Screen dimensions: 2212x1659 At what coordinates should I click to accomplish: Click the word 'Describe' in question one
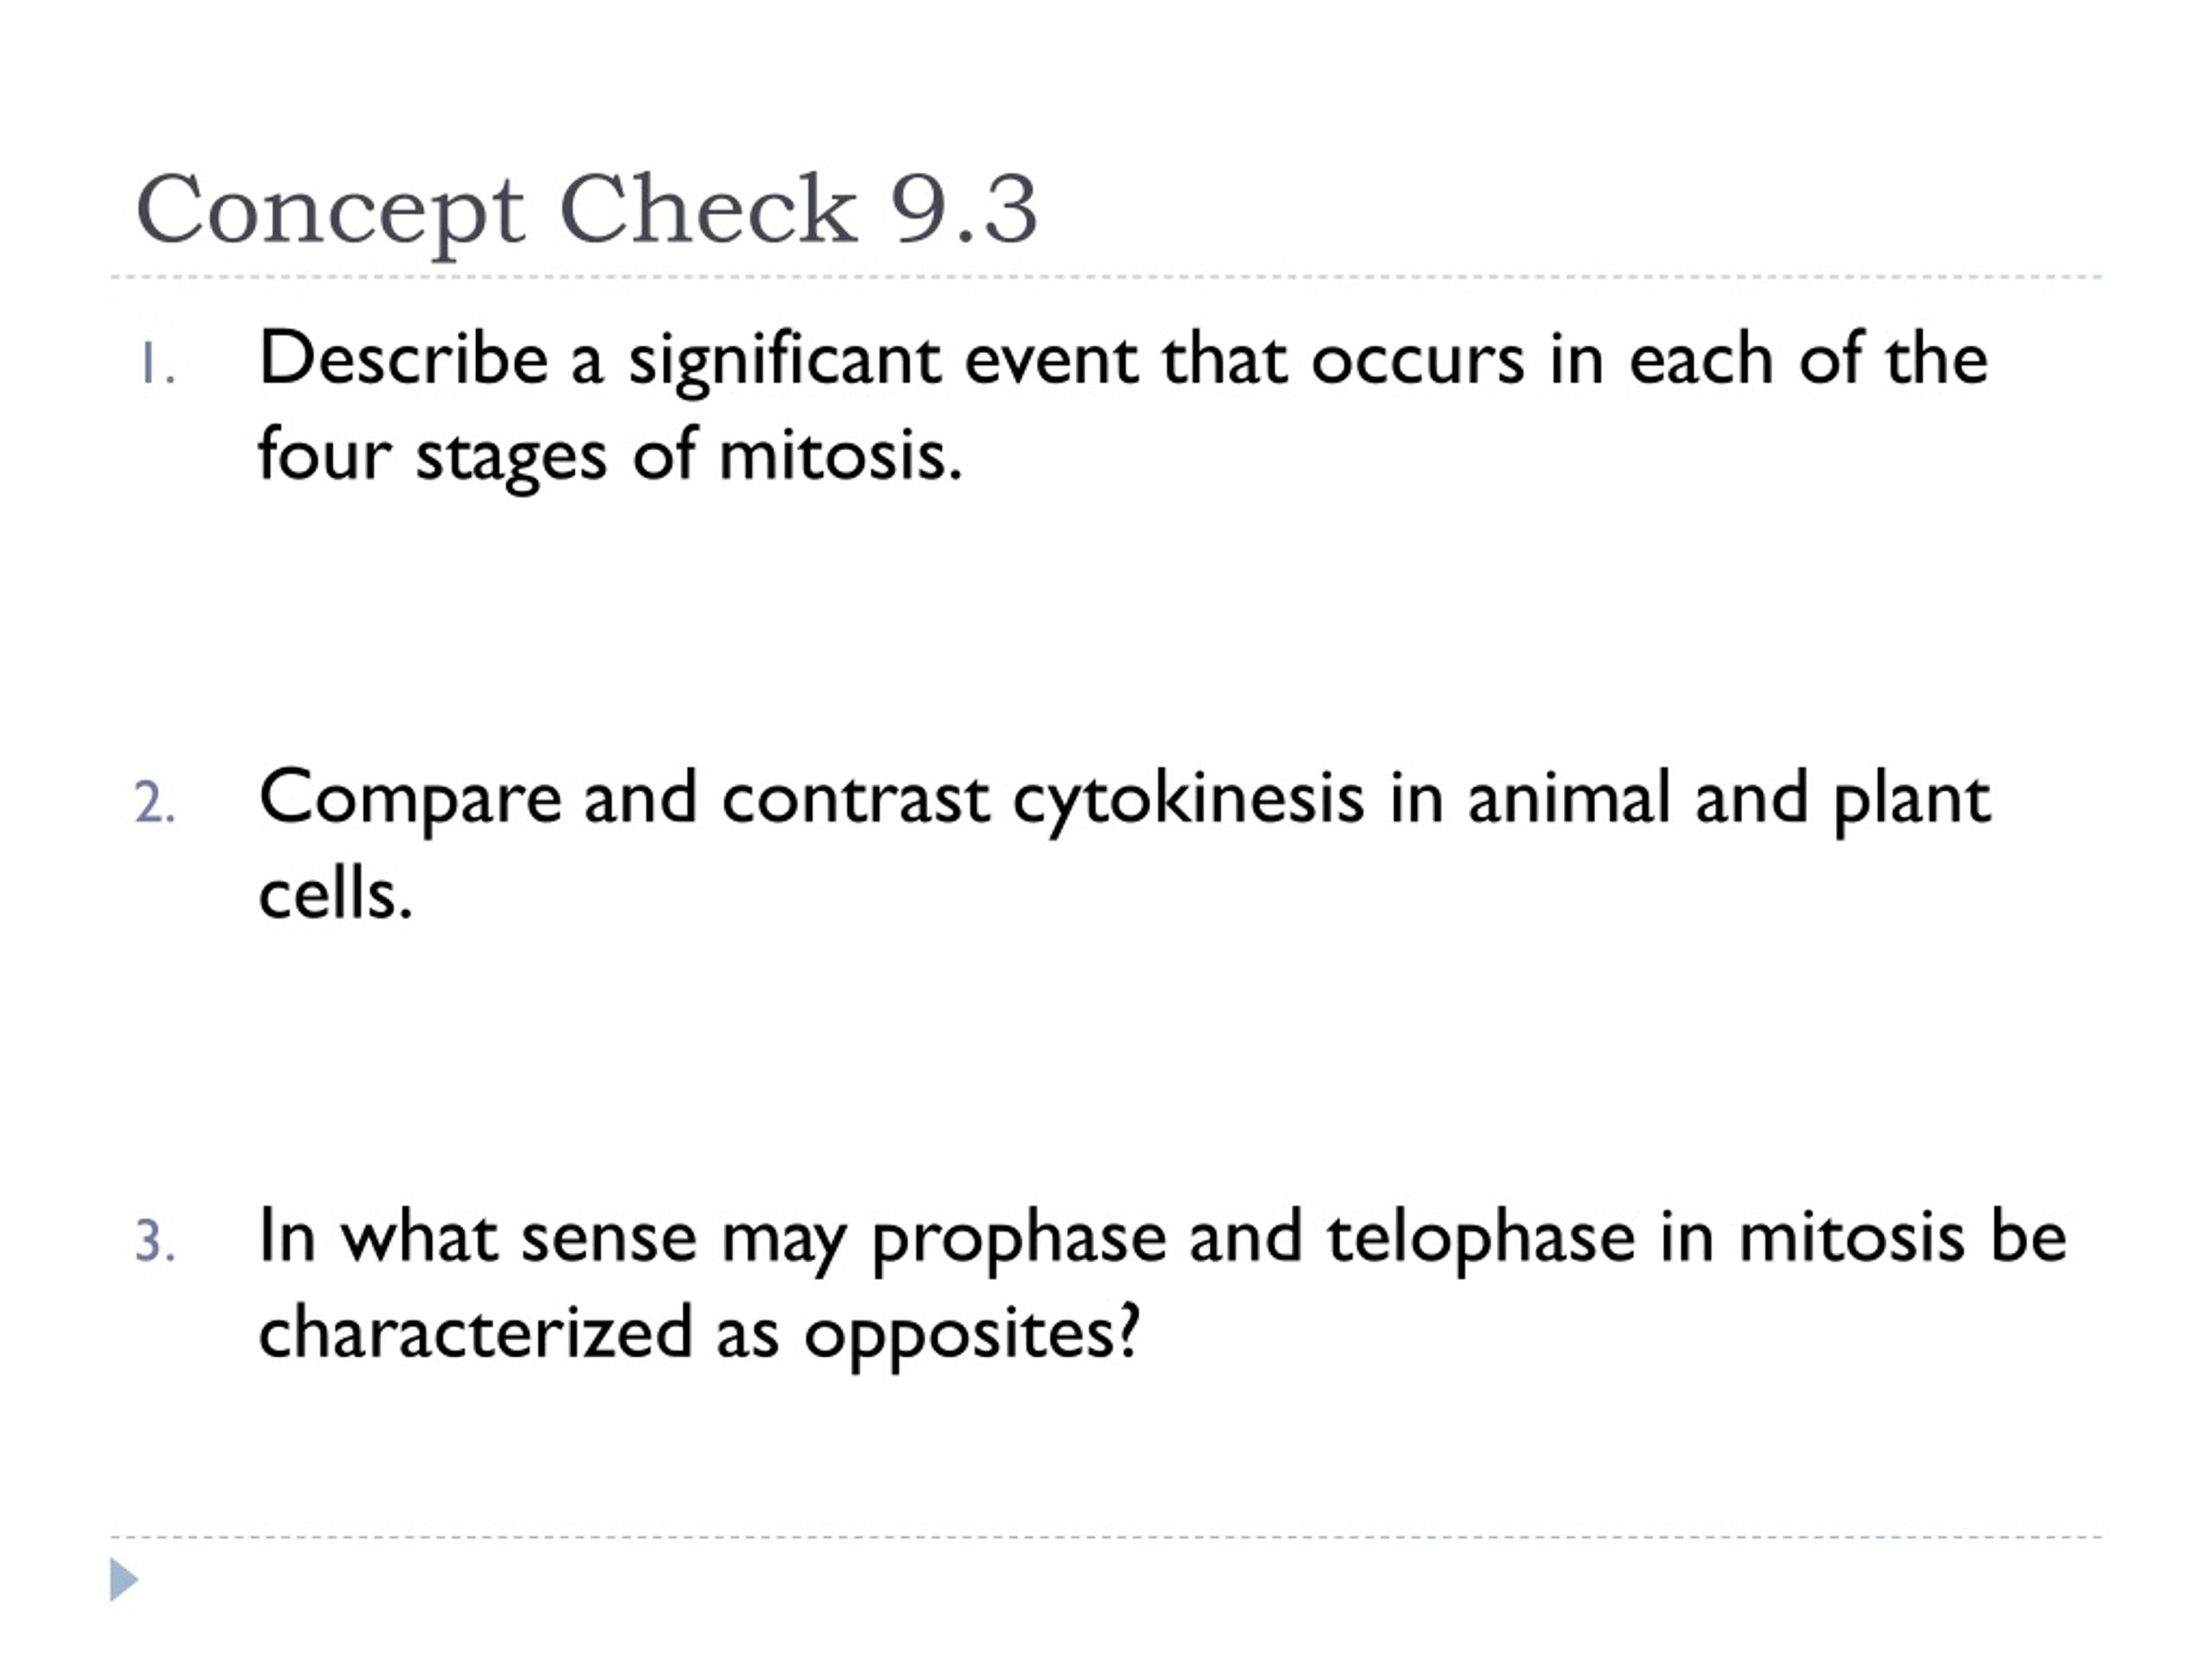403,358
